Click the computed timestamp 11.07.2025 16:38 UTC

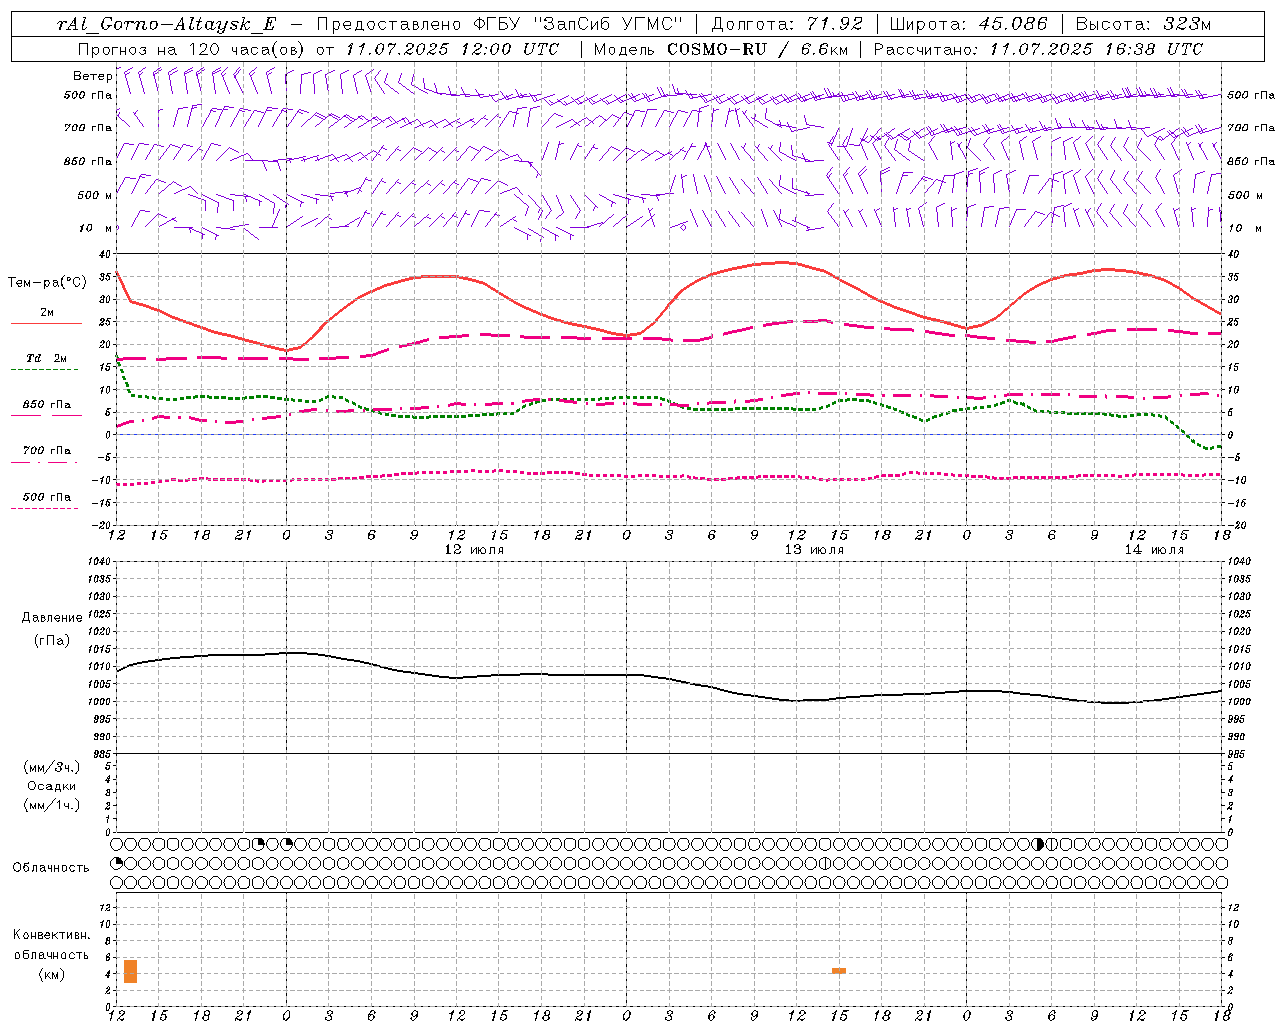1096,49
